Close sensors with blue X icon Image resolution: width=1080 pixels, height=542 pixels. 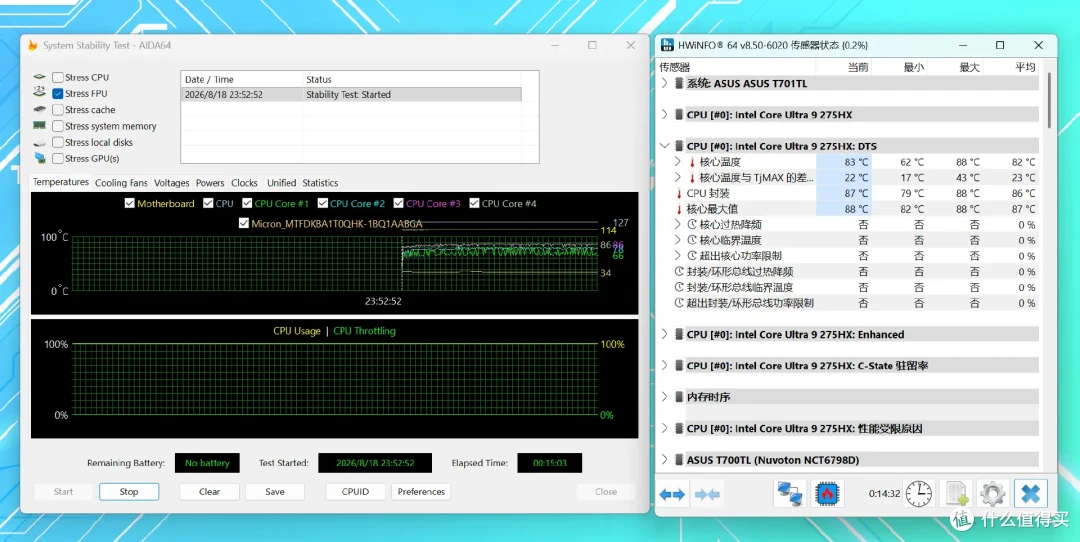(1030, 494)
